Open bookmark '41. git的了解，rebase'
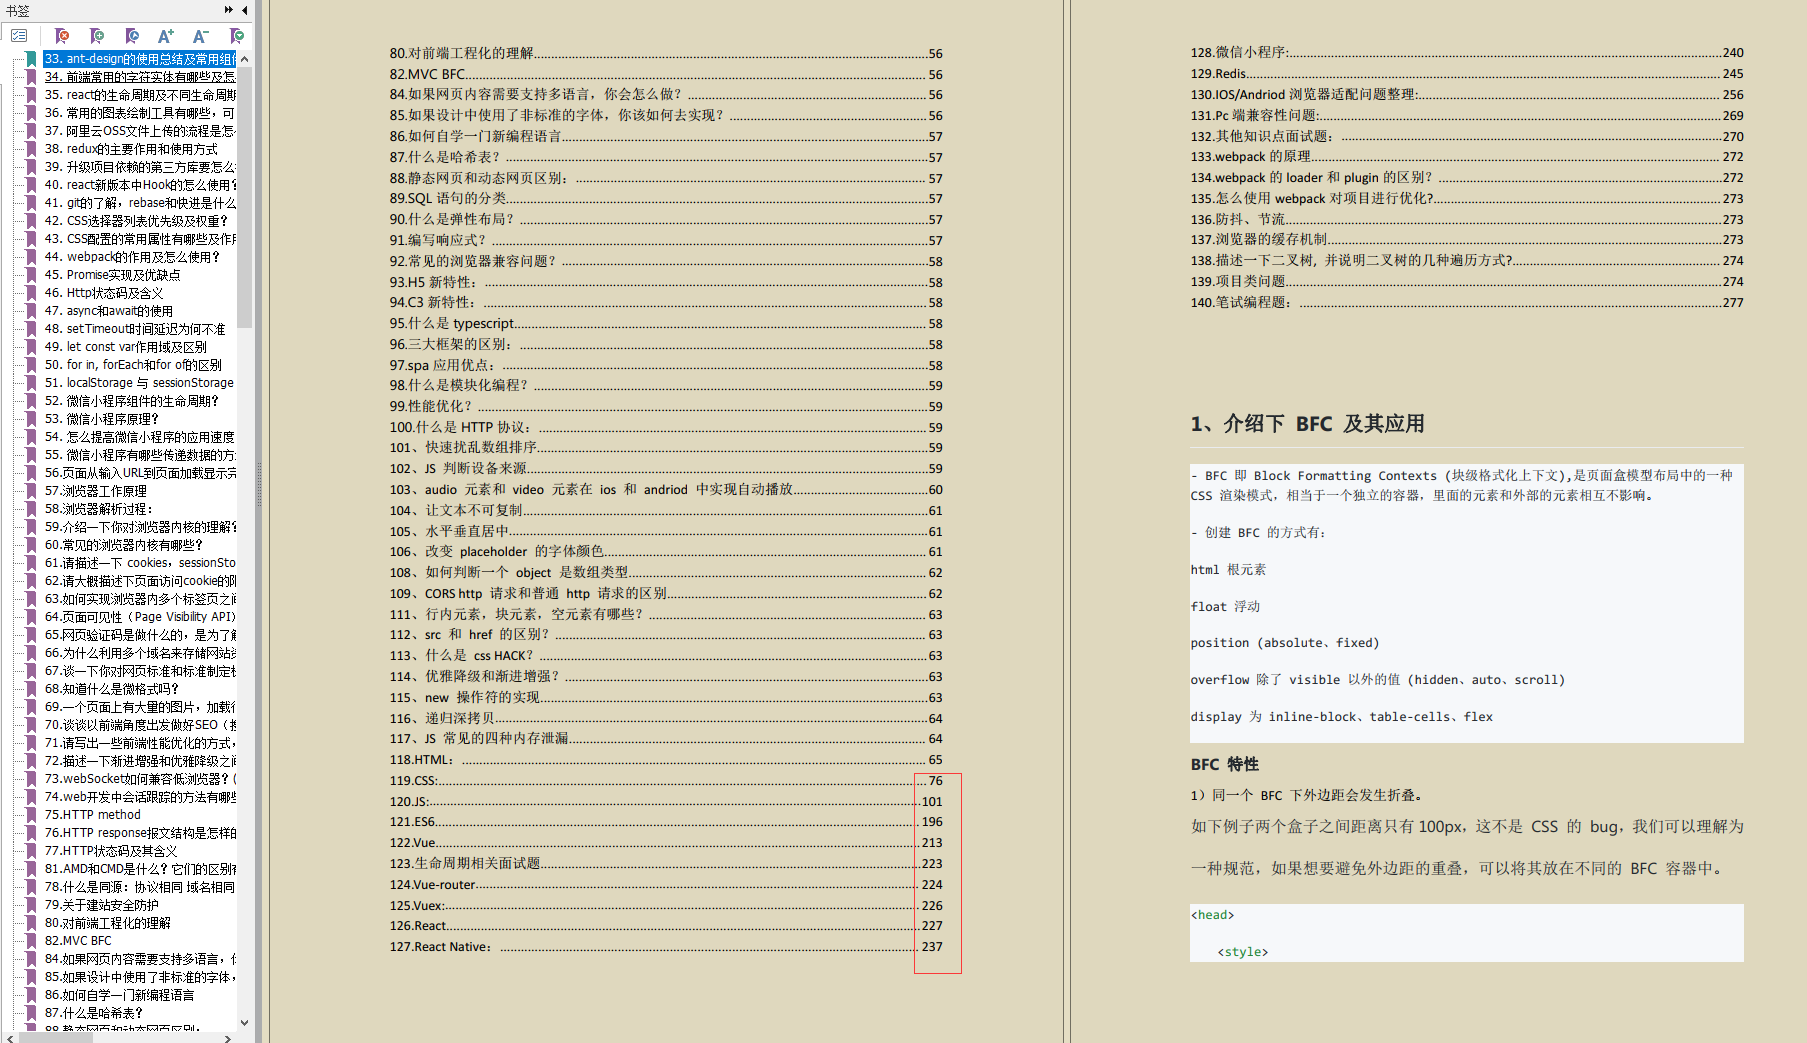The width and height of the screenshot is (1807, 1043). [x=140, y=203]
